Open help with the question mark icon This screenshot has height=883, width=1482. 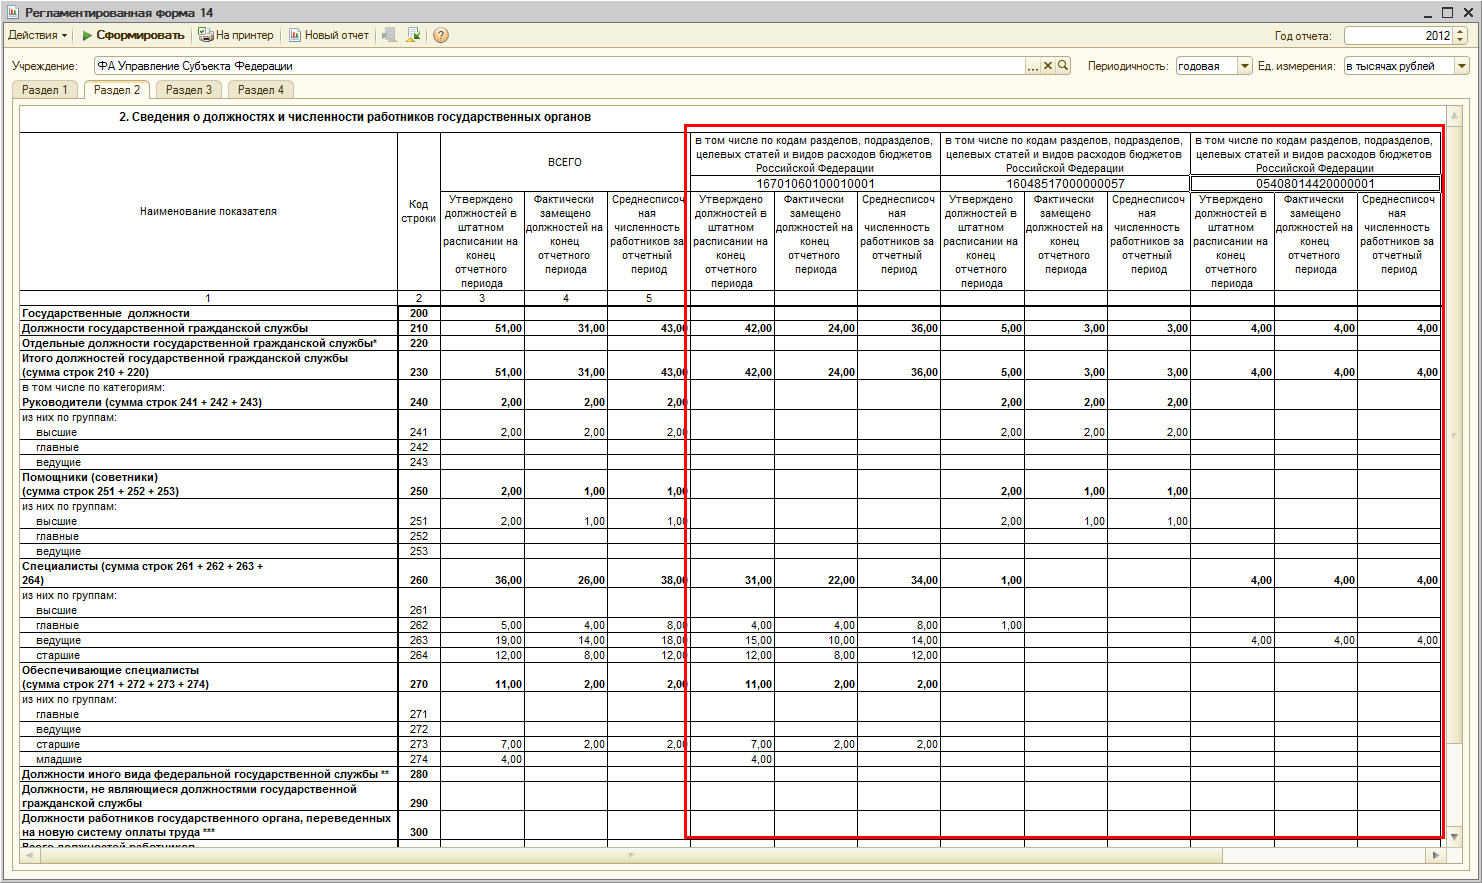pyautogui.click(x=441, y=35)
